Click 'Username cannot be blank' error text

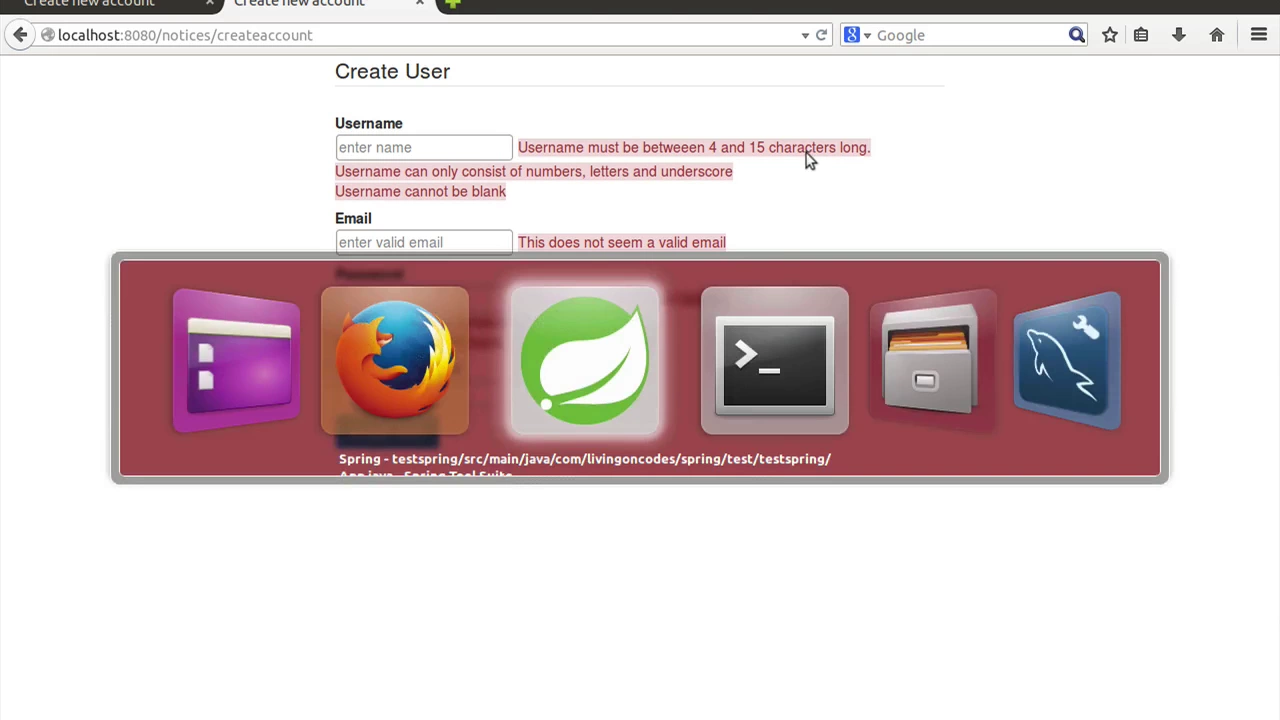click(420, 191)
